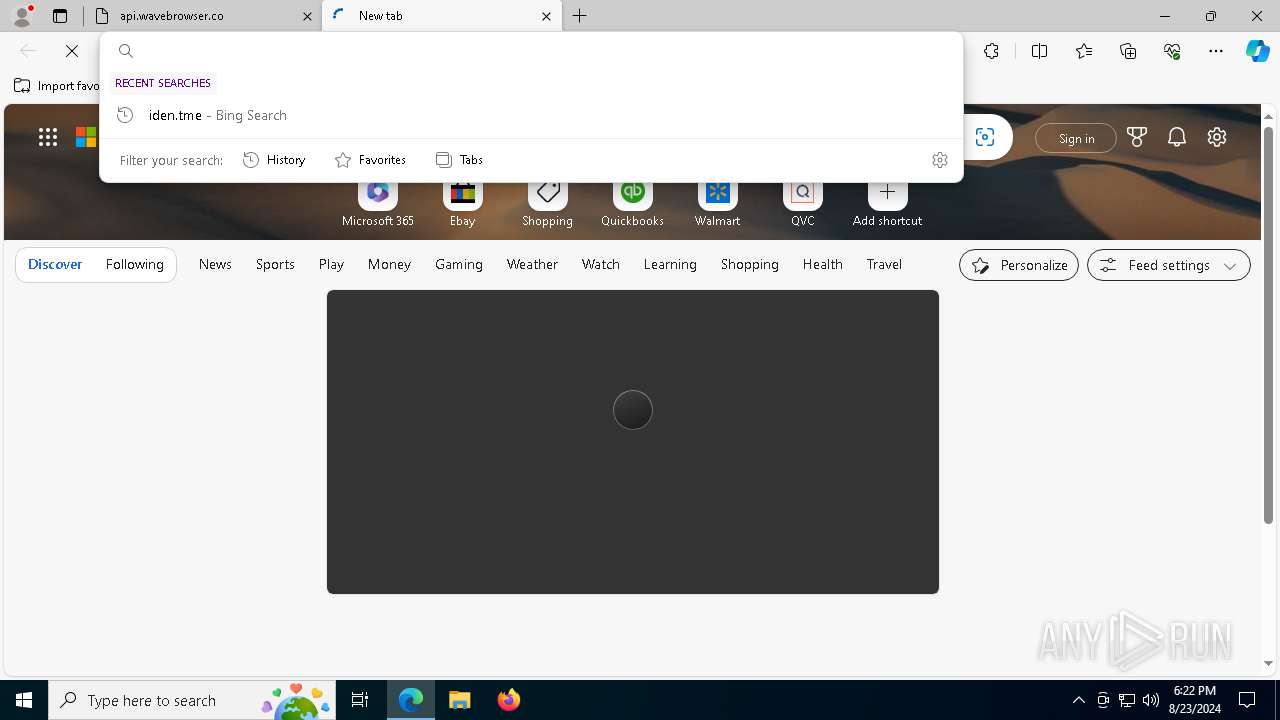Open the browser profile icon
This screenshot has width=1280, height=720.
(x=22, y=15)
